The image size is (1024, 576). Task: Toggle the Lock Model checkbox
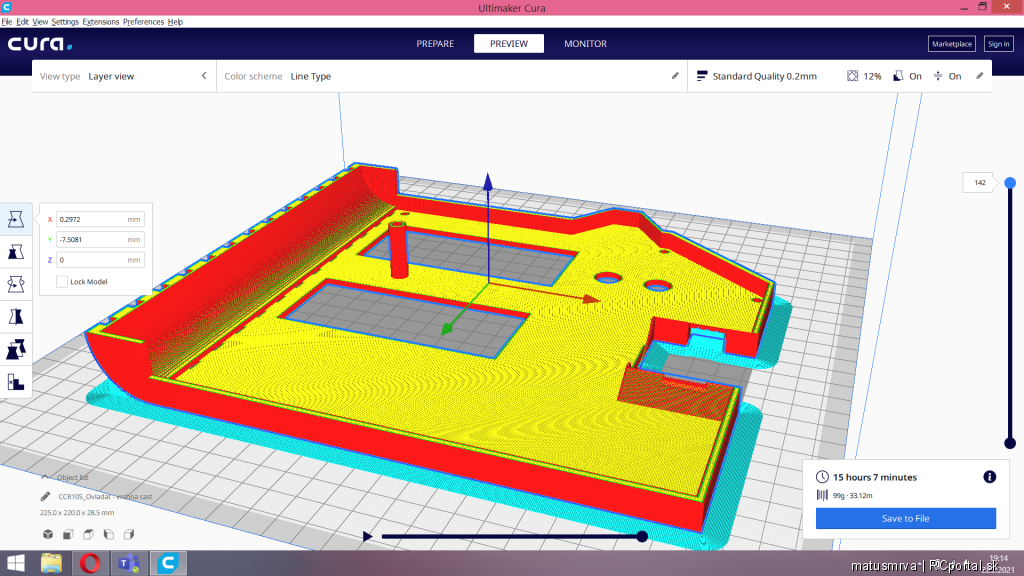tap(61, 281)
